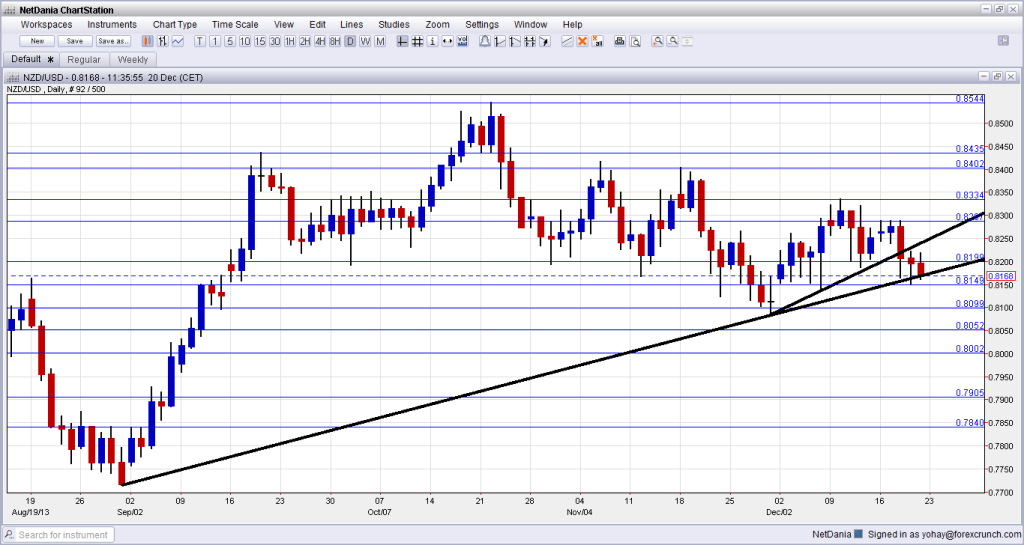Open the Time Scale menu
The image size is (1024, 545).
click(235, 25)
